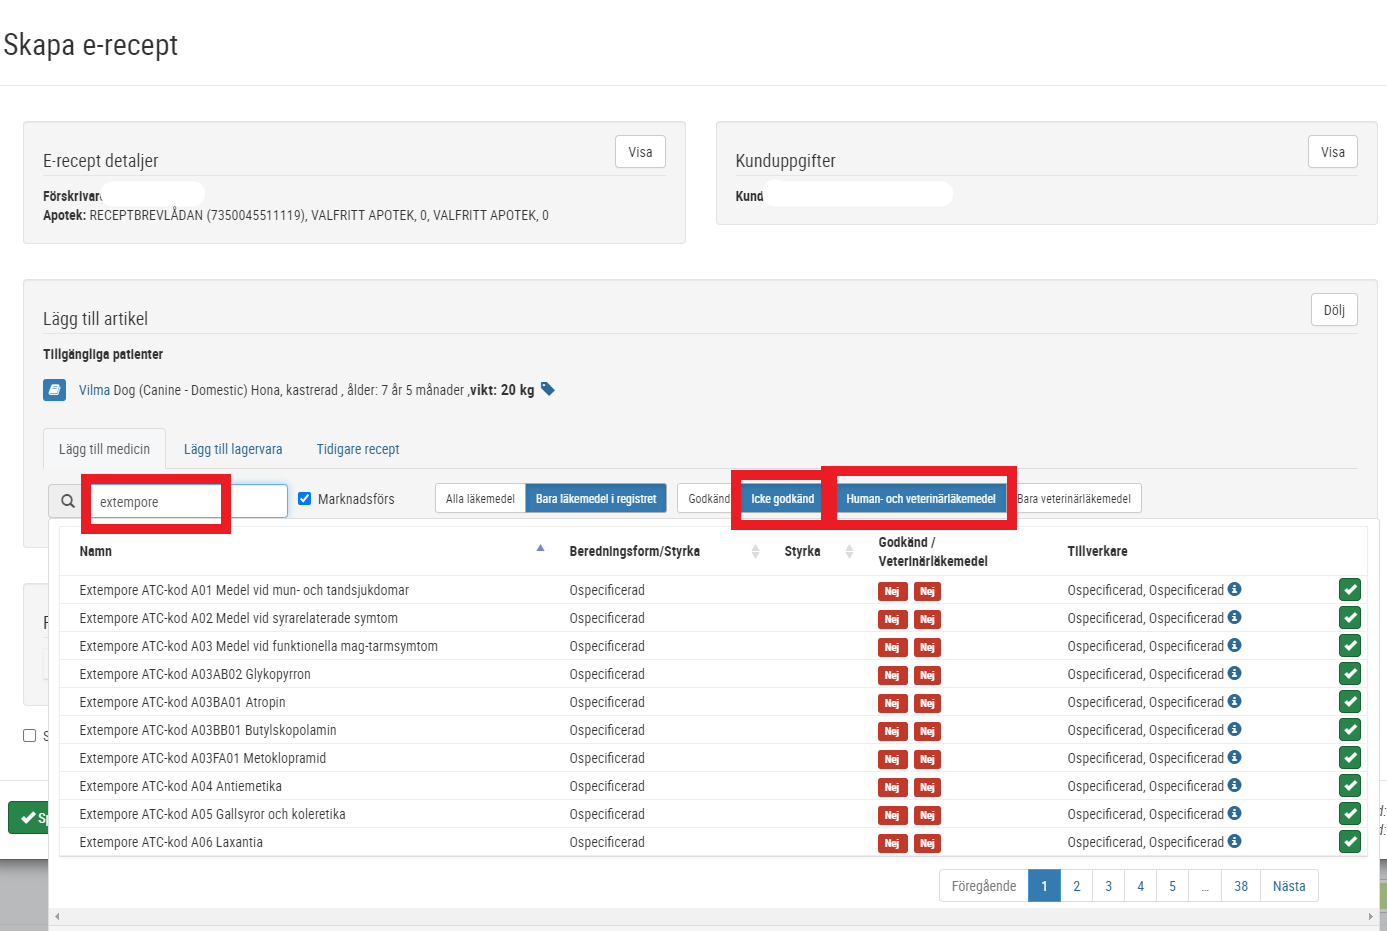This screenshot has height=931, width=1387.
Task: Add Extempore A06 Laxantia via green checkmark
Action: point(1350,842)
